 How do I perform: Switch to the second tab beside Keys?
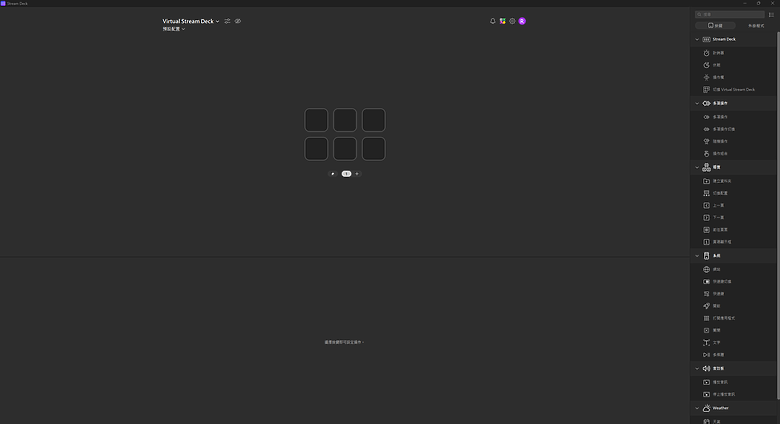(x=756, y=25)
